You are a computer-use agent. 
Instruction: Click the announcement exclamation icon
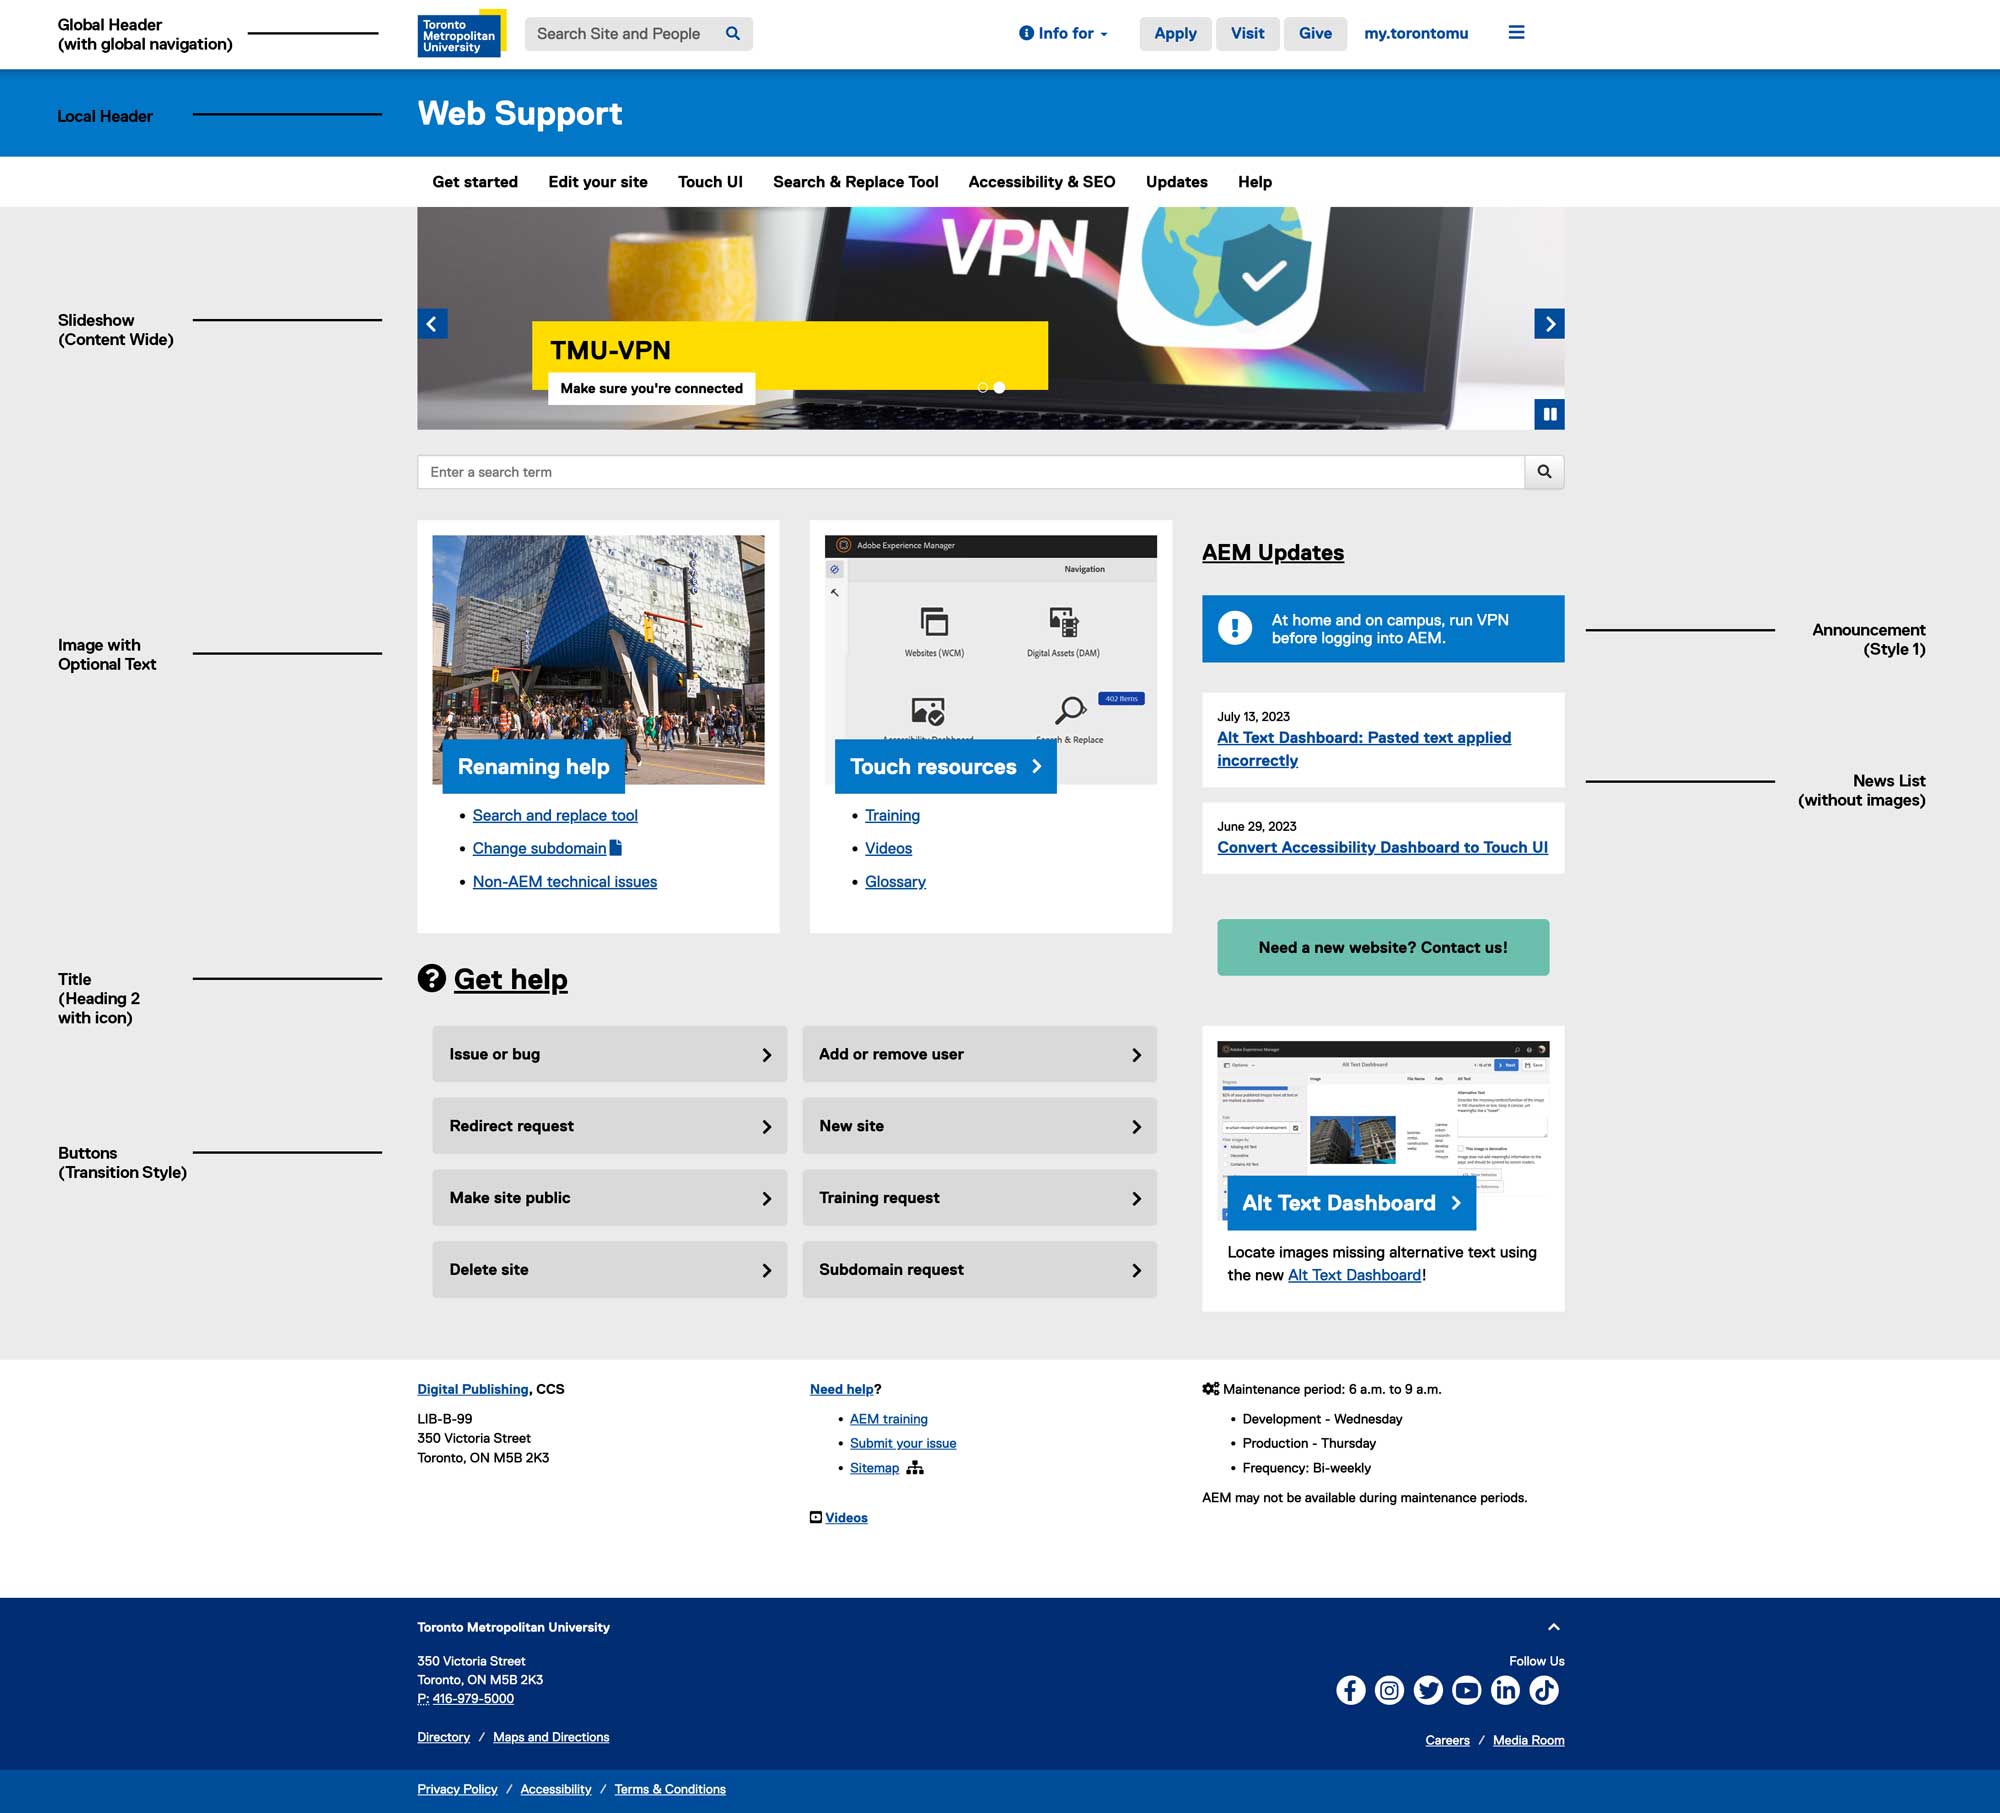(1235, 628)
